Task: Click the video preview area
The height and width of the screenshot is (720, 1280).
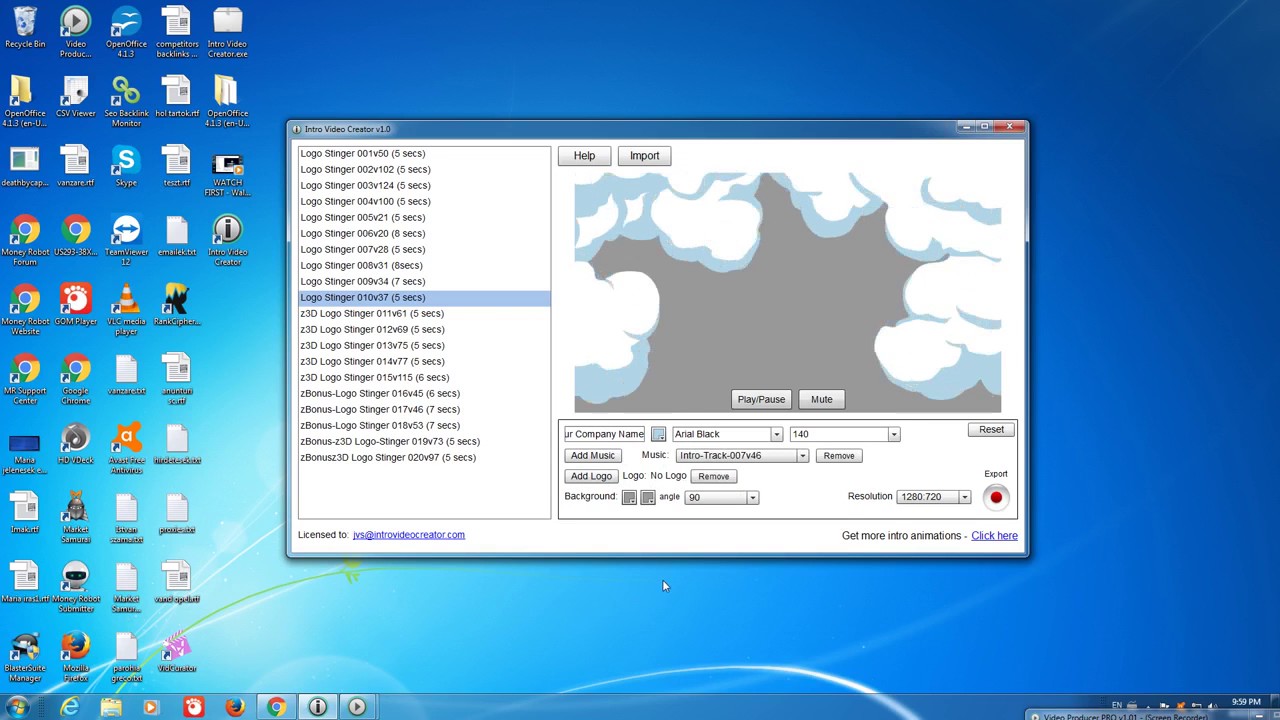Action: click(787, 292)
